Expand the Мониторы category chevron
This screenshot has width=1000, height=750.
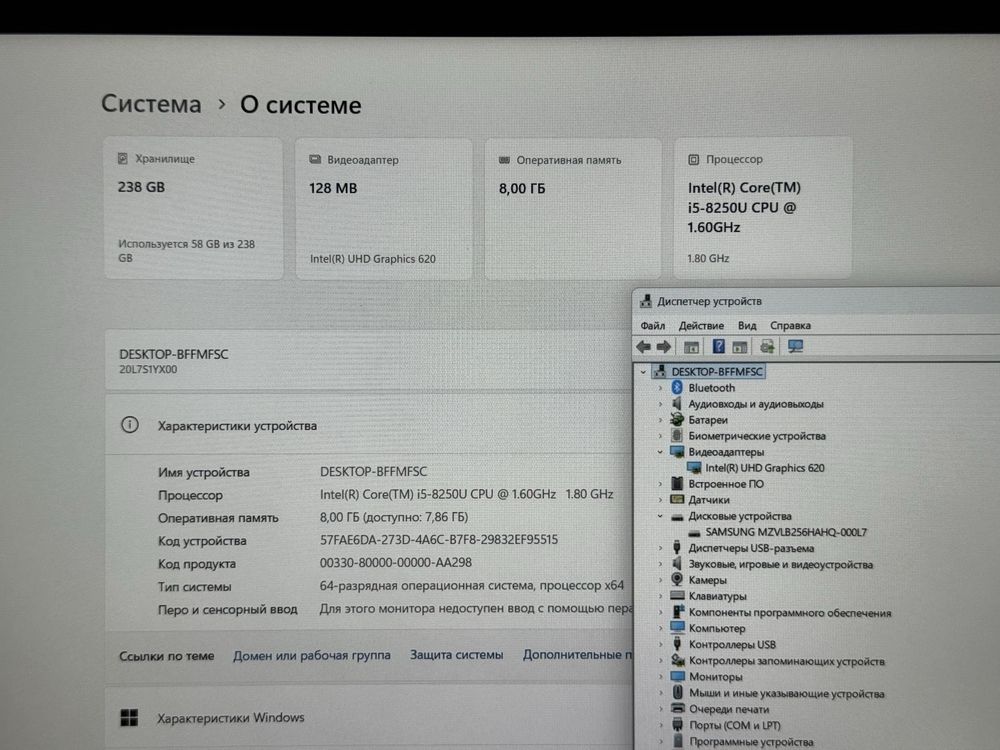[x=661, y=677]
